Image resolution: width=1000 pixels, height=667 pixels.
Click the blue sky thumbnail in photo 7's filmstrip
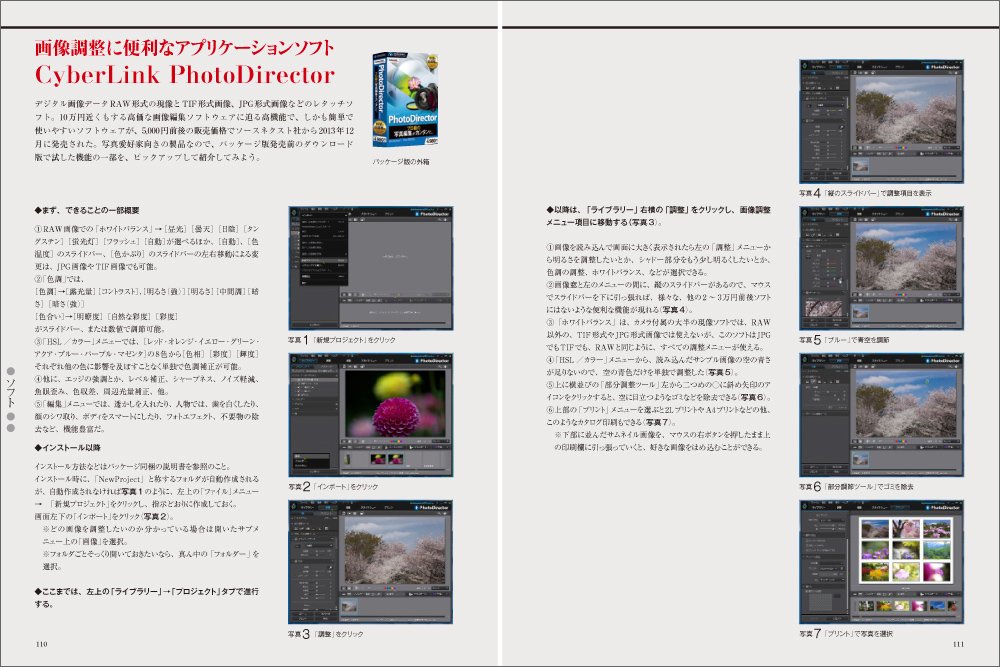(x=938, y=606)
